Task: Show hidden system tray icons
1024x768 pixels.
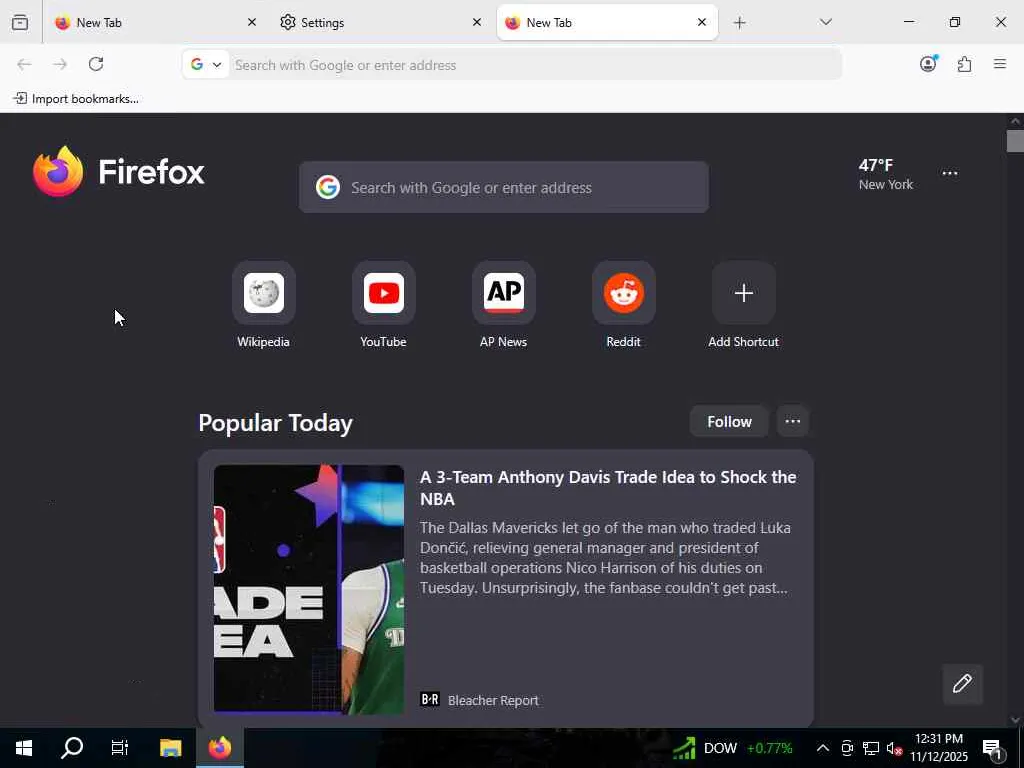Action: (823, 748)
